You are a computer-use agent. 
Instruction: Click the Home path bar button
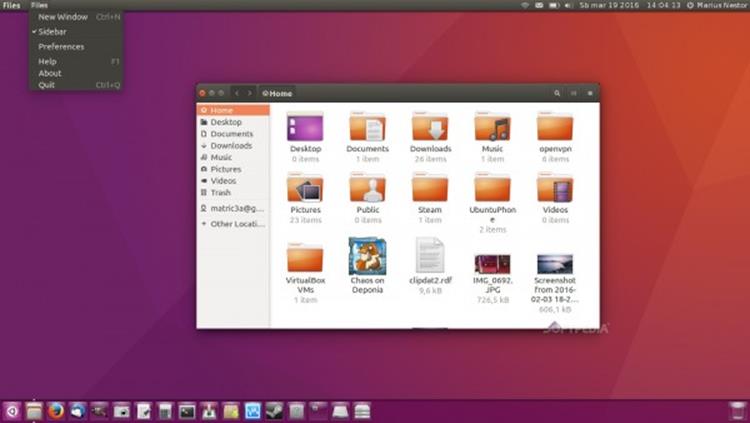coord(277,93)
